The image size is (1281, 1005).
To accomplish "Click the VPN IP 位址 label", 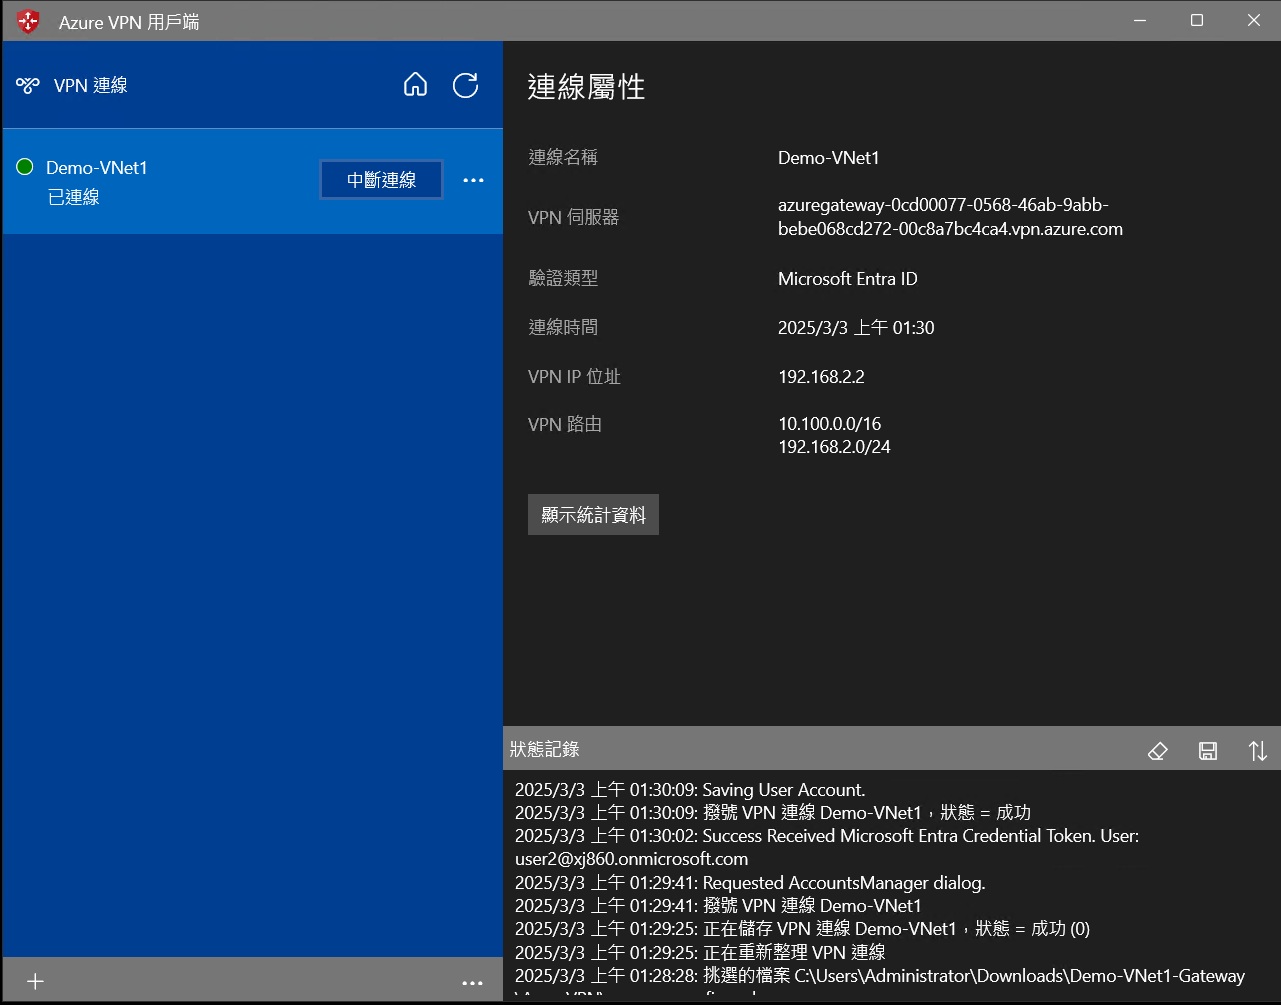I will point(574,377).
